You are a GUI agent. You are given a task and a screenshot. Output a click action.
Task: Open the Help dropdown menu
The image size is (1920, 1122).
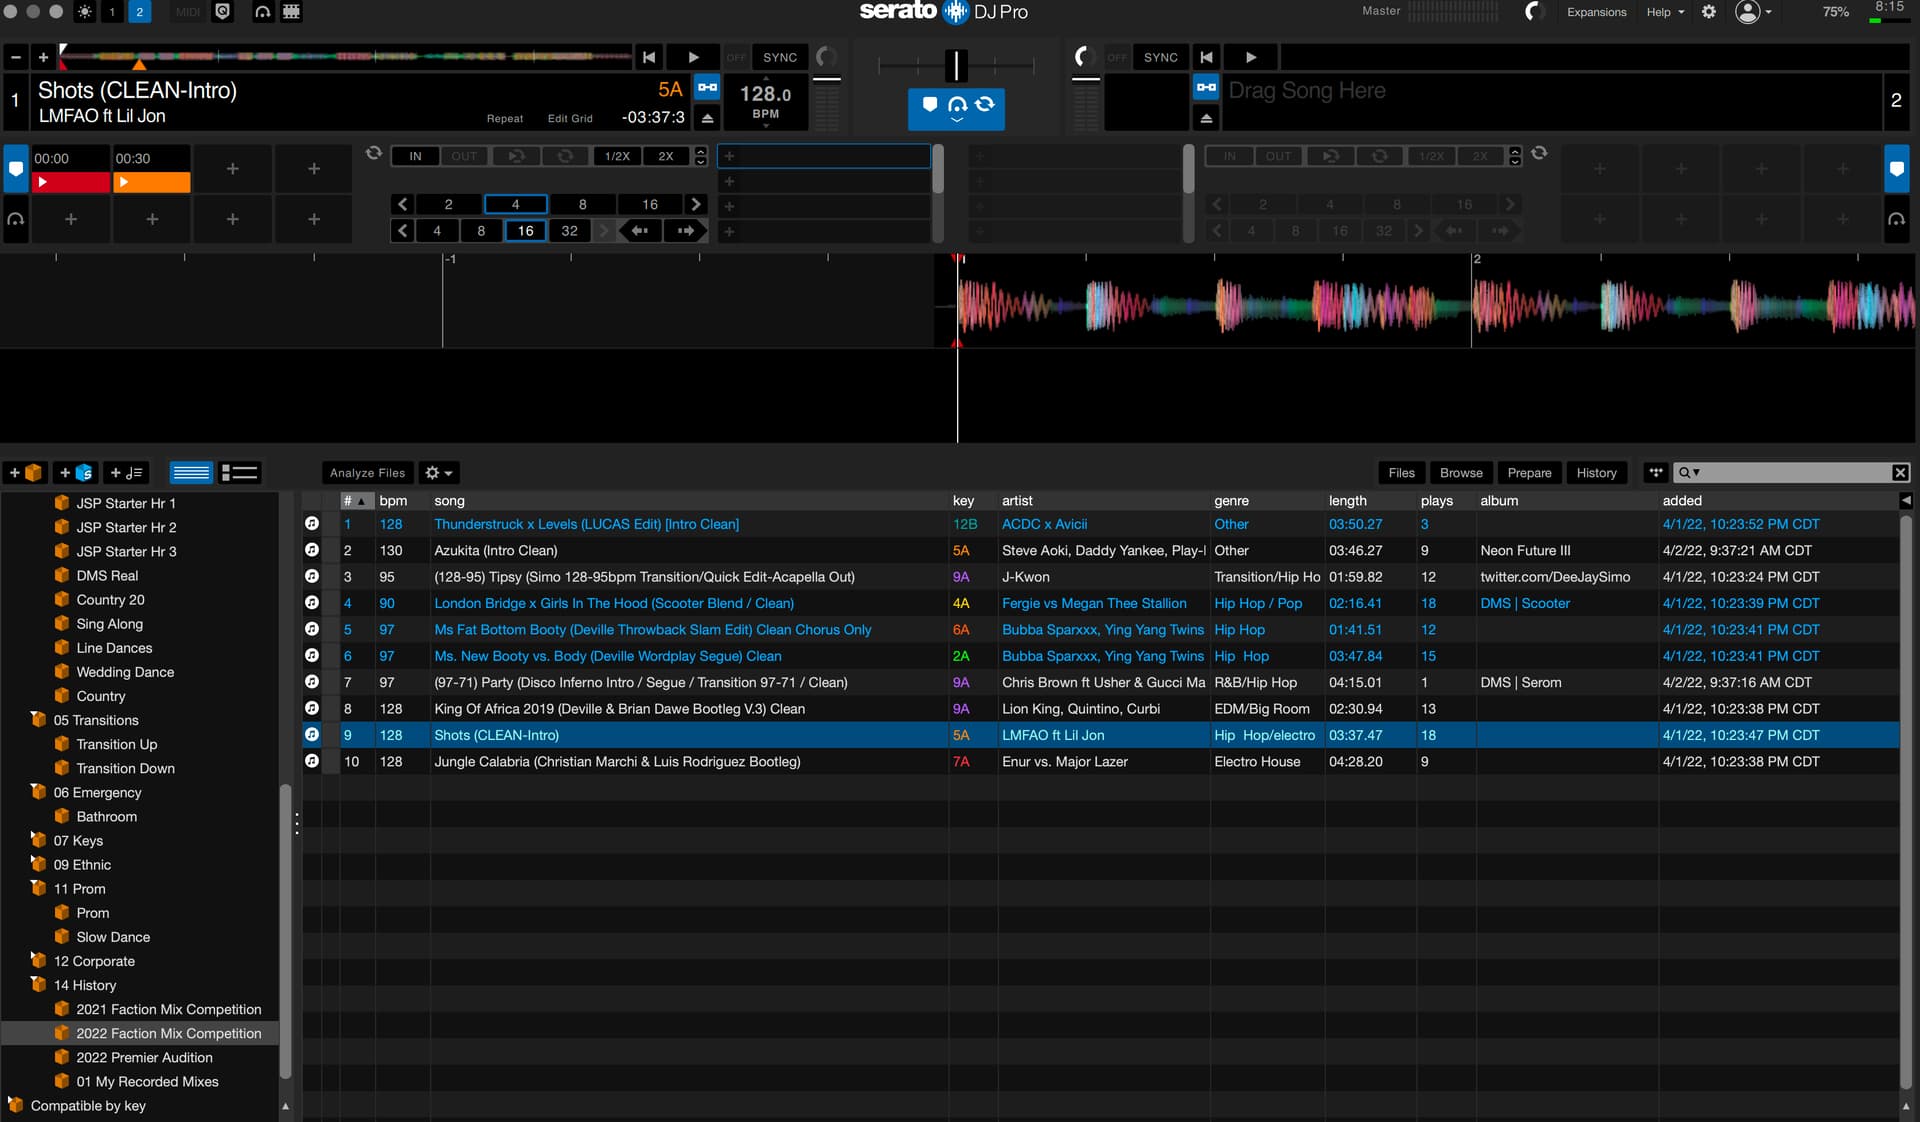pyautogui.click(x=1665, y=12)
